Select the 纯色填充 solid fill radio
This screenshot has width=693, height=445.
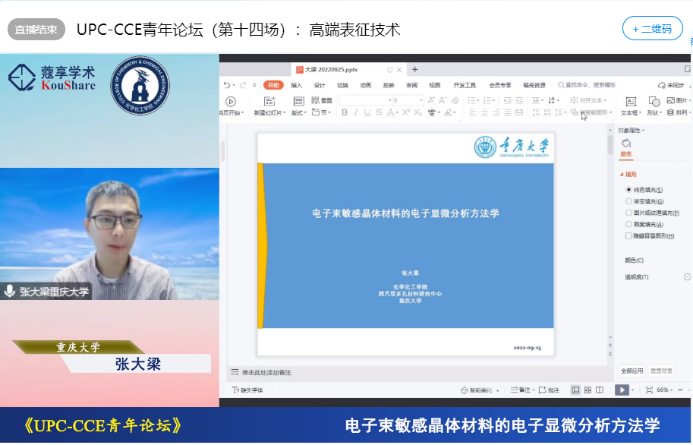pos(628,188)
